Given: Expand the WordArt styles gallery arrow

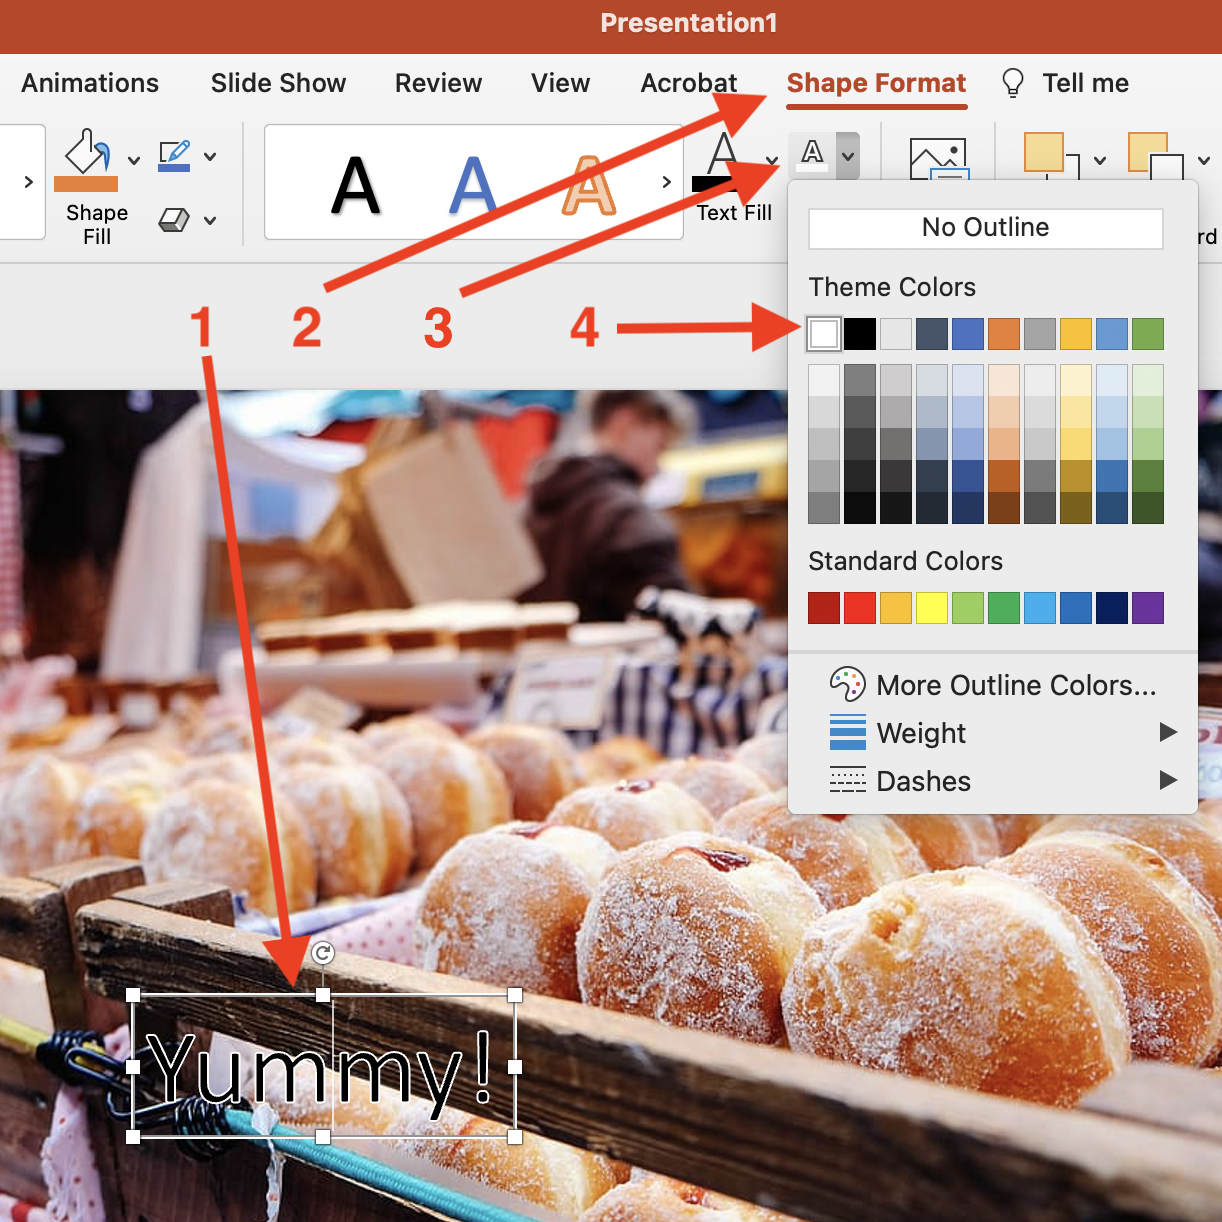Looking at the screenshot, I should click(666, 182).
